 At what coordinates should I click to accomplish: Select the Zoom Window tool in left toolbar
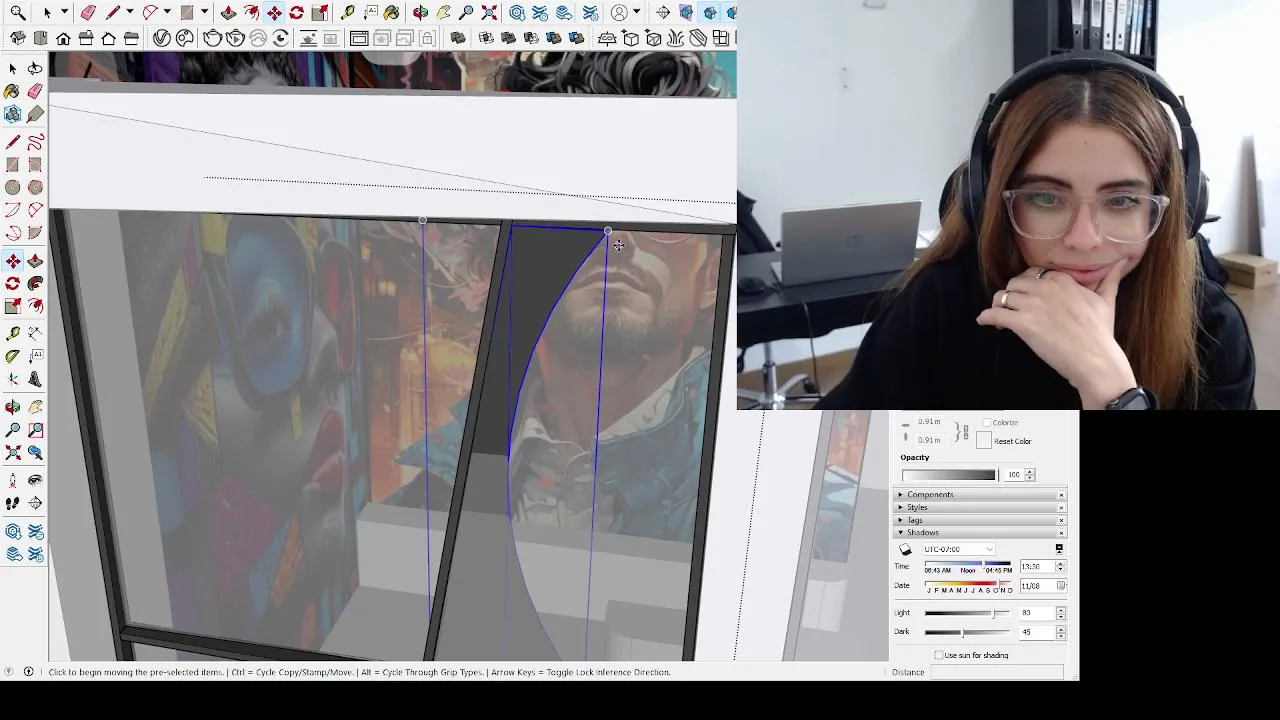tap(35, 429)
